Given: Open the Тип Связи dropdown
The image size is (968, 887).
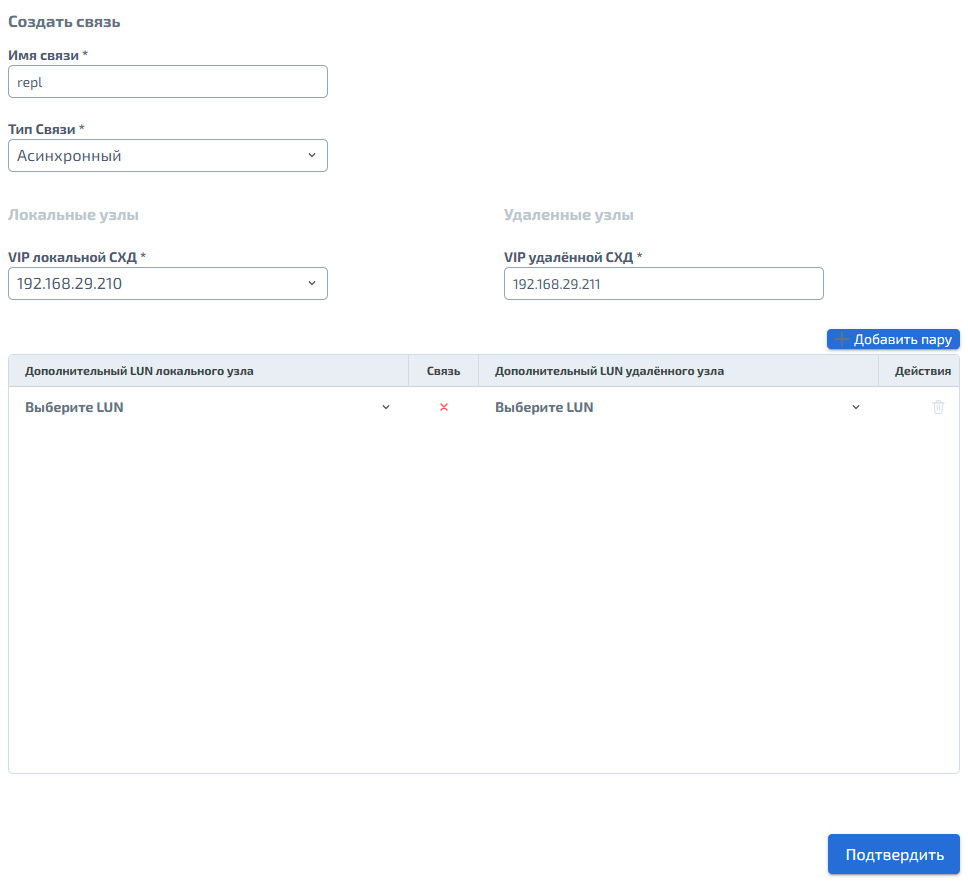Looking at the screenshot, I should 167,156.
